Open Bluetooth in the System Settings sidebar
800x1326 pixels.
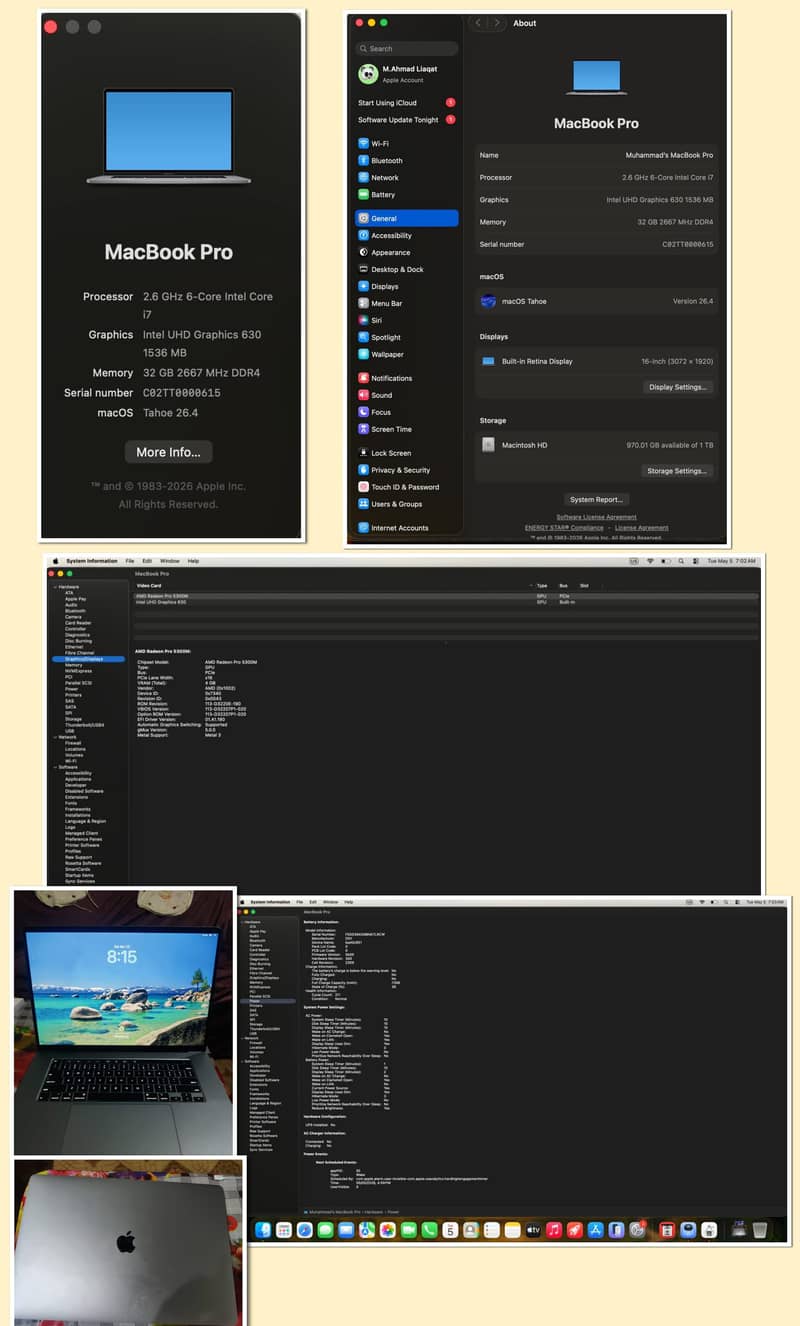click(406, 160)
